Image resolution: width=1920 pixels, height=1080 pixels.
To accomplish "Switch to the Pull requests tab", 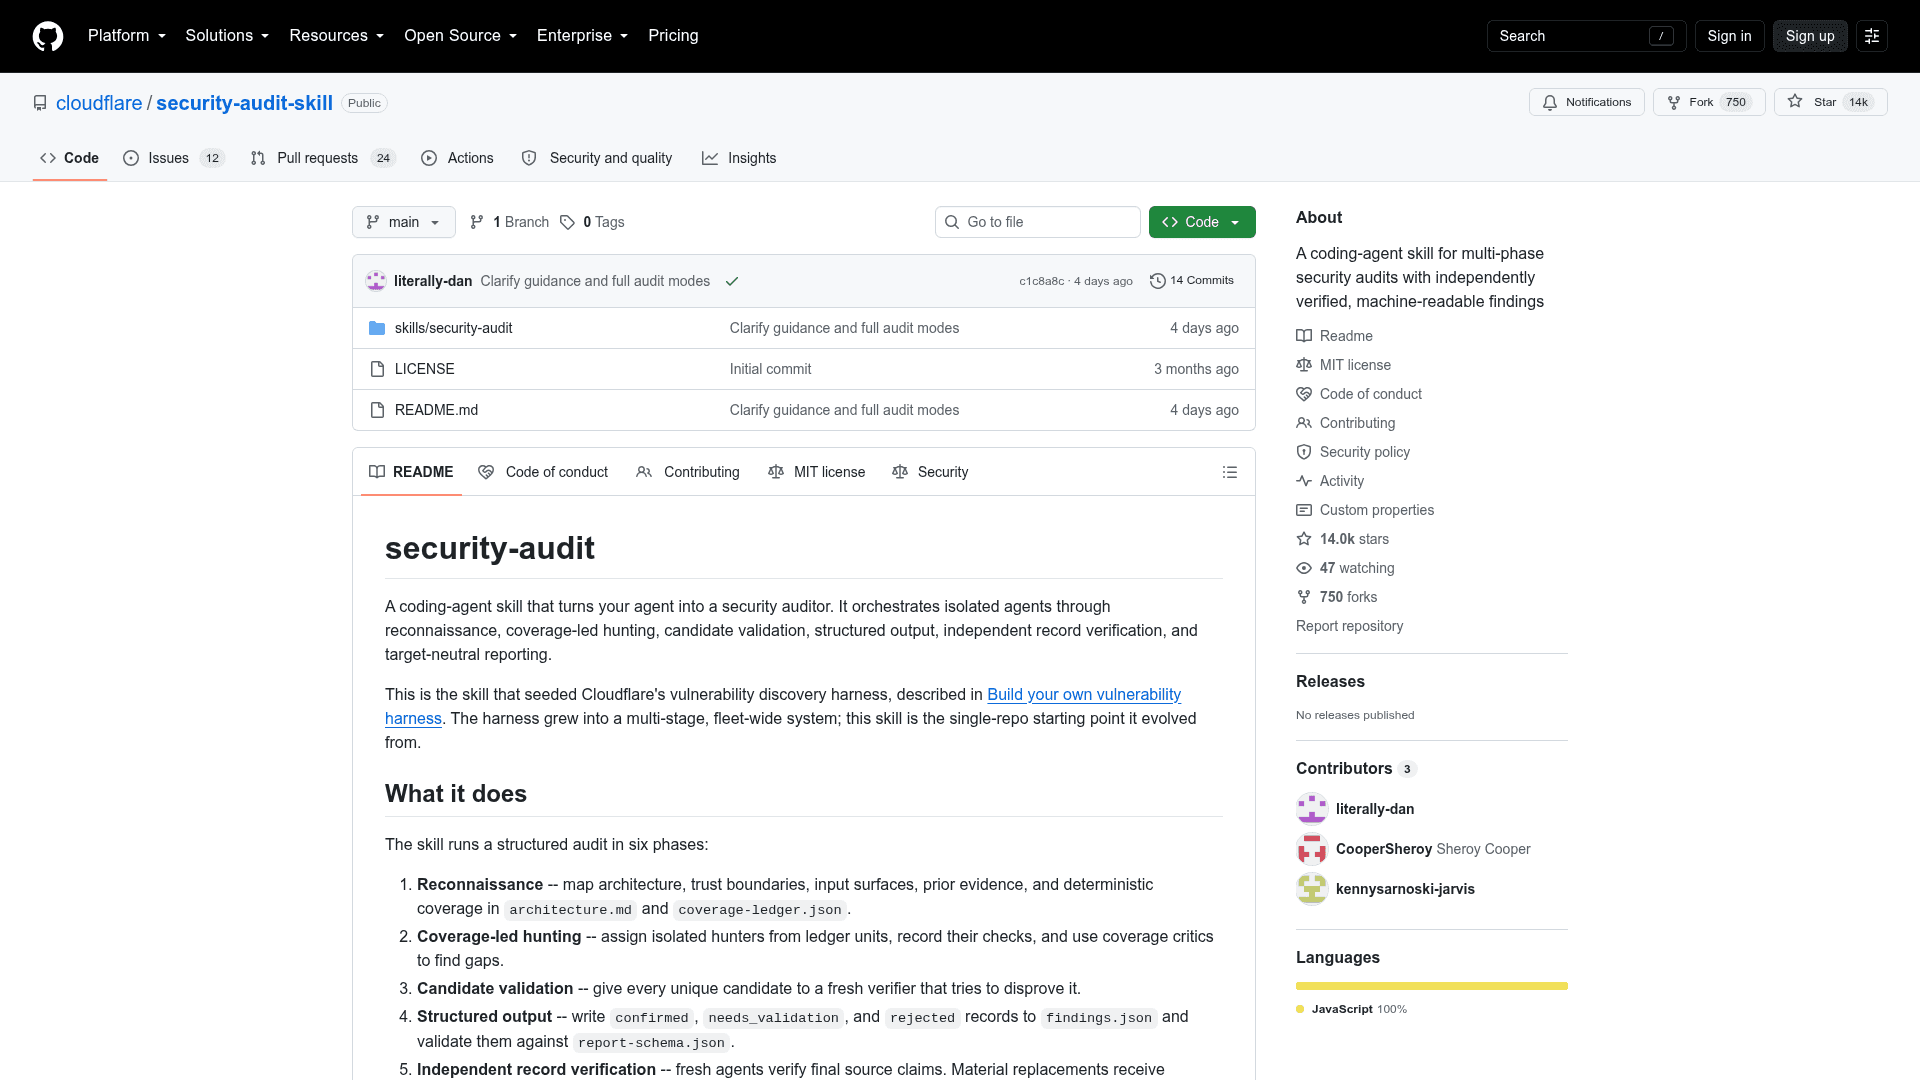I will point(323,158).
